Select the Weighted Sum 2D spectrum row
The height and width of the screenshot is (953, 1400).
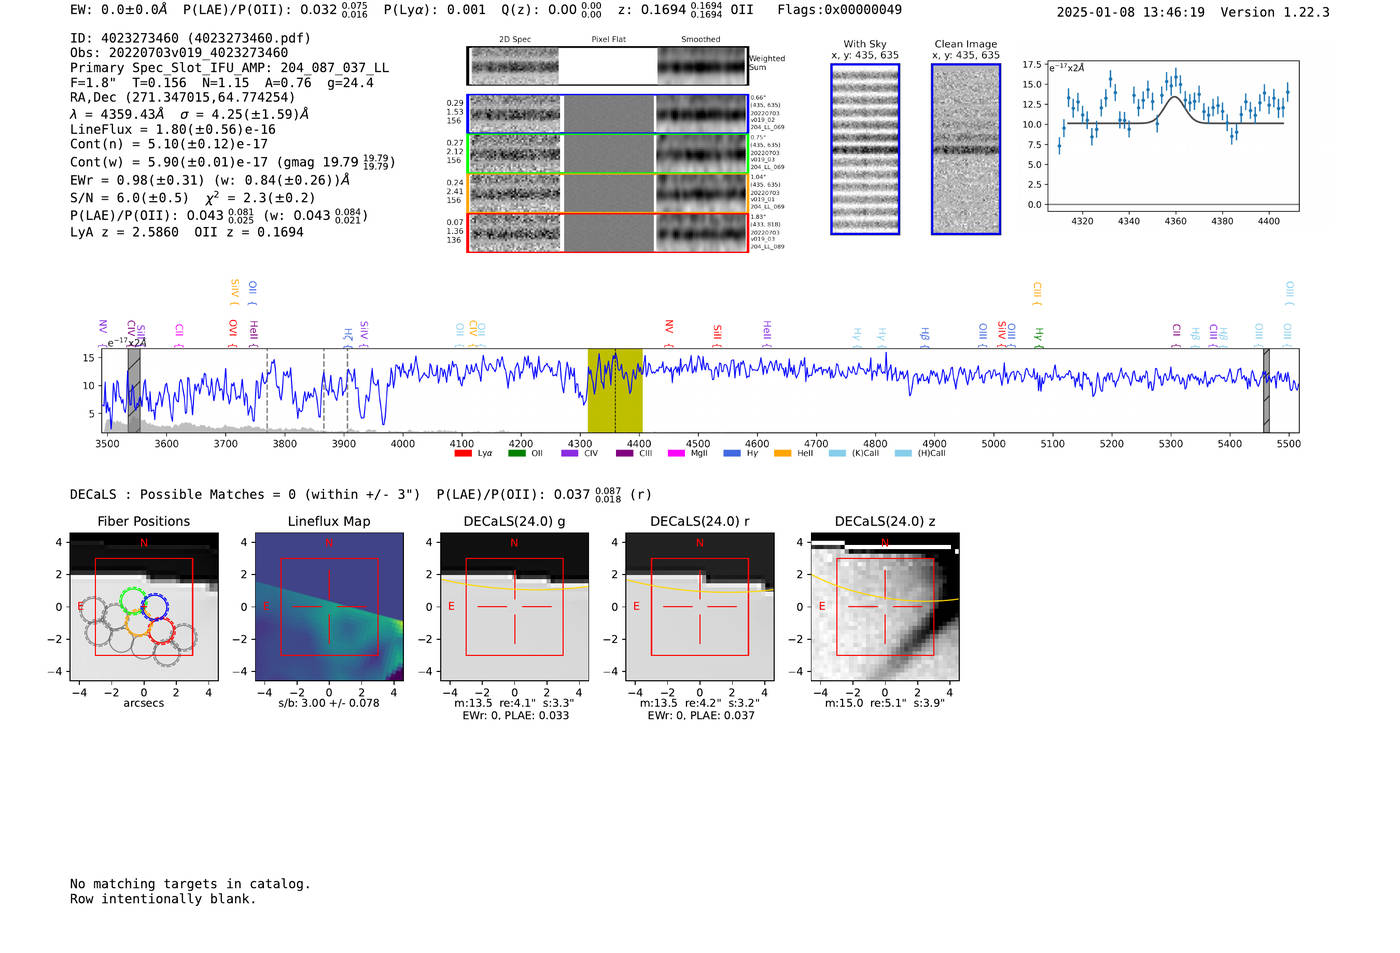(608, 66)
